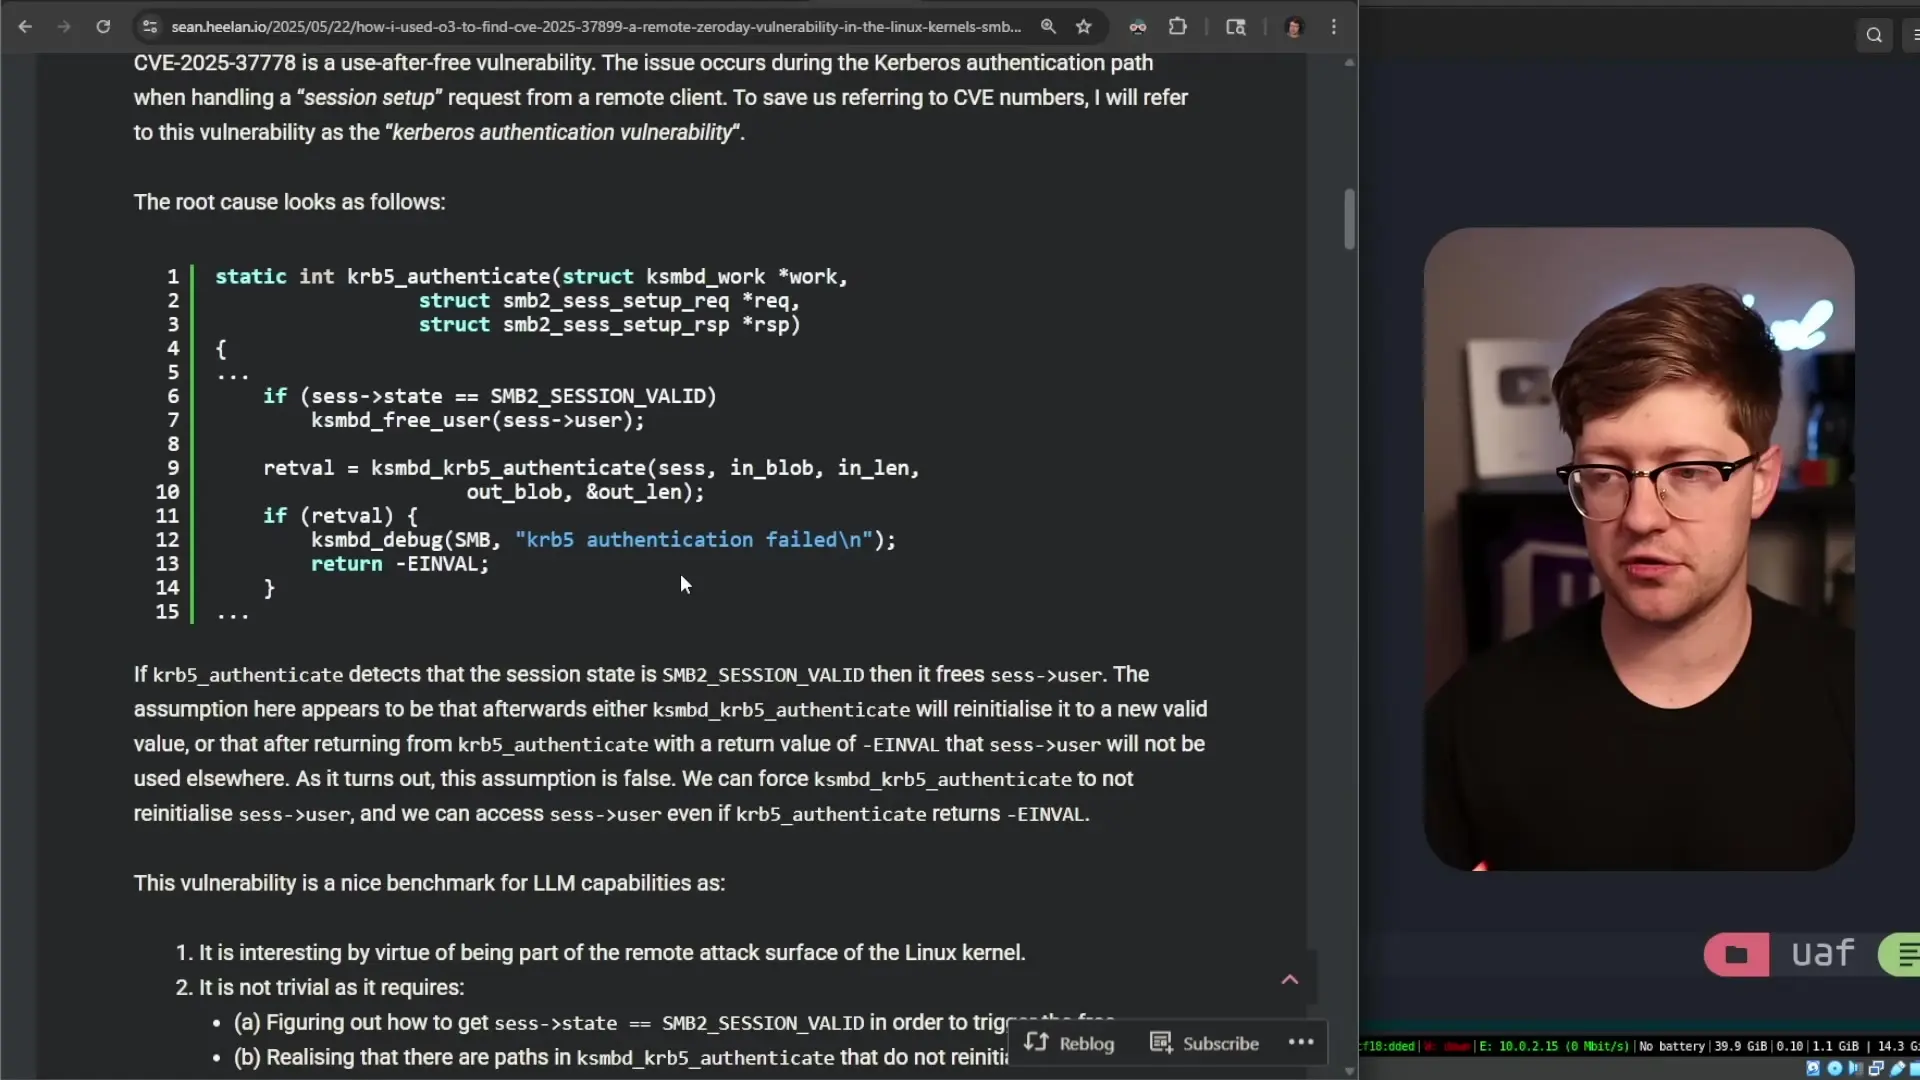Click the Reblog button
The height and width of the screenshot is (1080, 1920).
pyautogui.click(x=1069, y=1043)
